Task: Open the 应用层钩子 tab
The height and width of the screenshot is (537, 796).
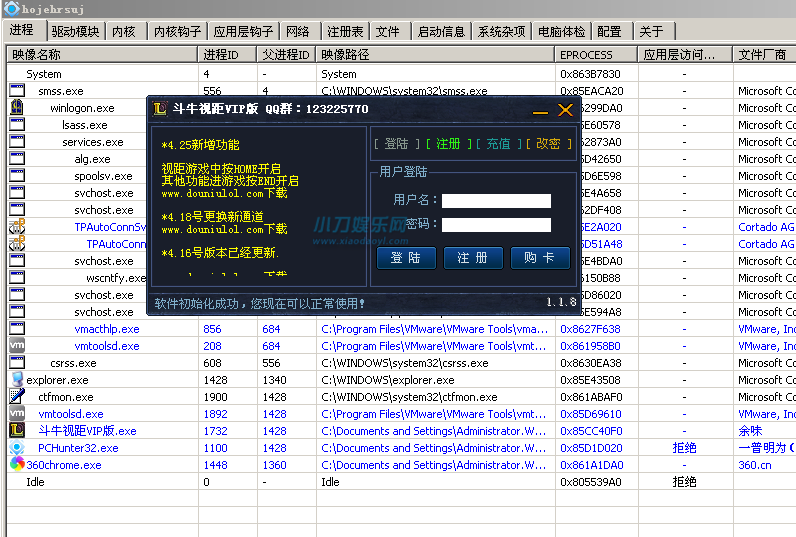Action: coord(243,31)
